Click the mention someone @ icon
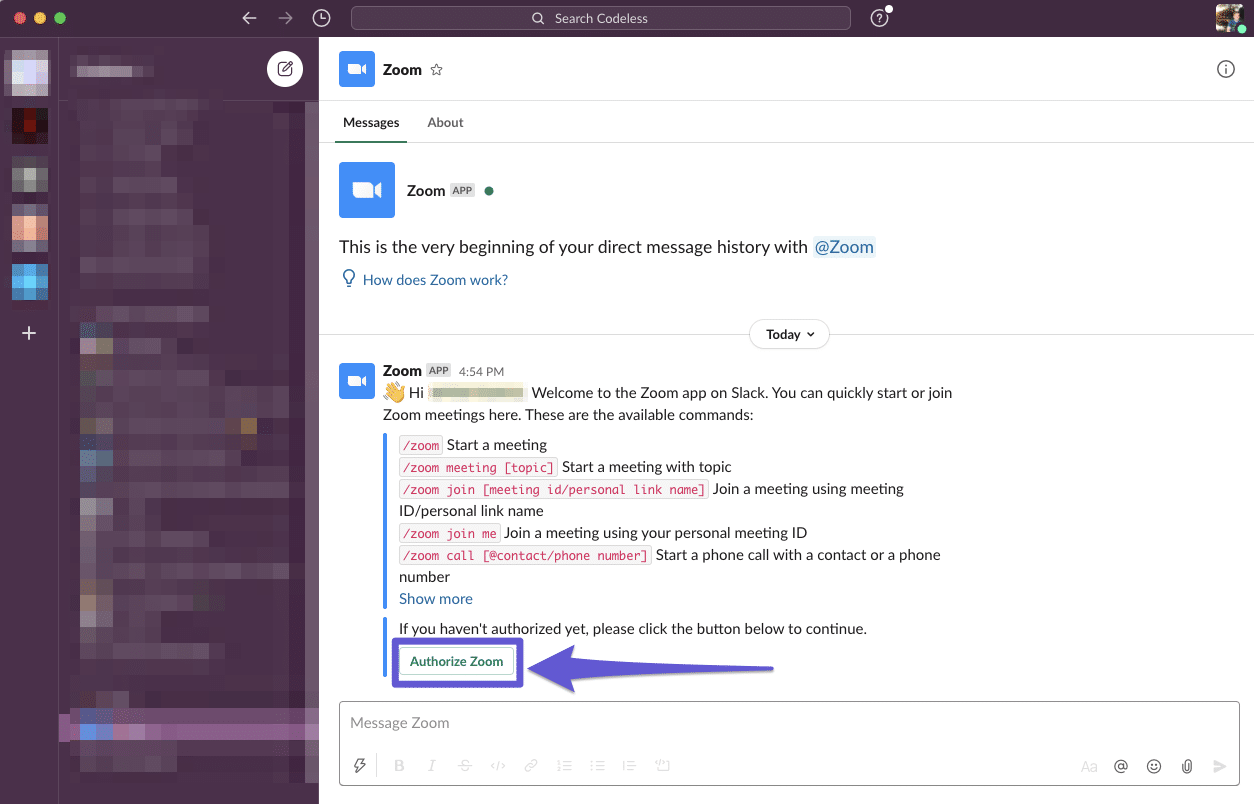 pos(1121,766)
